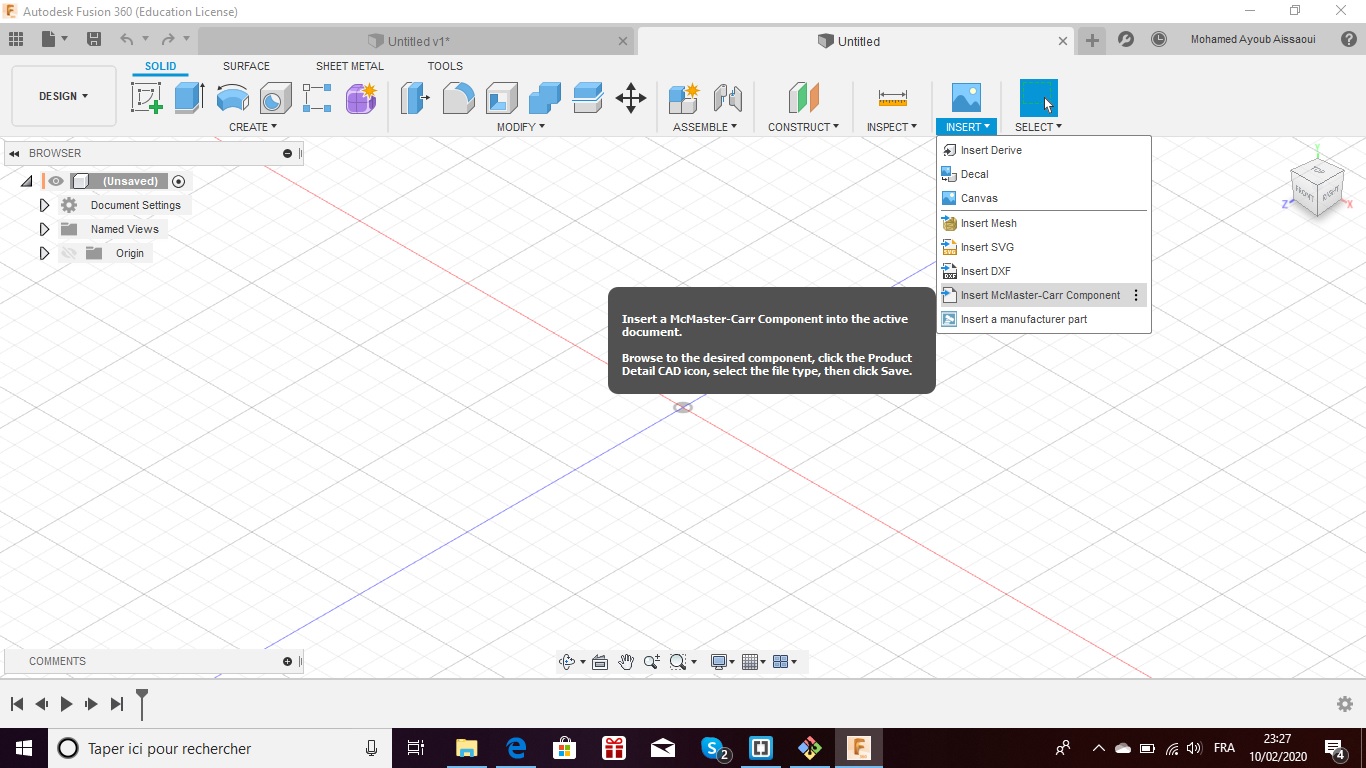This screenshot has width=1366, height=768.
Task: Expand the Origin tree node
Action: click(44, 253)
